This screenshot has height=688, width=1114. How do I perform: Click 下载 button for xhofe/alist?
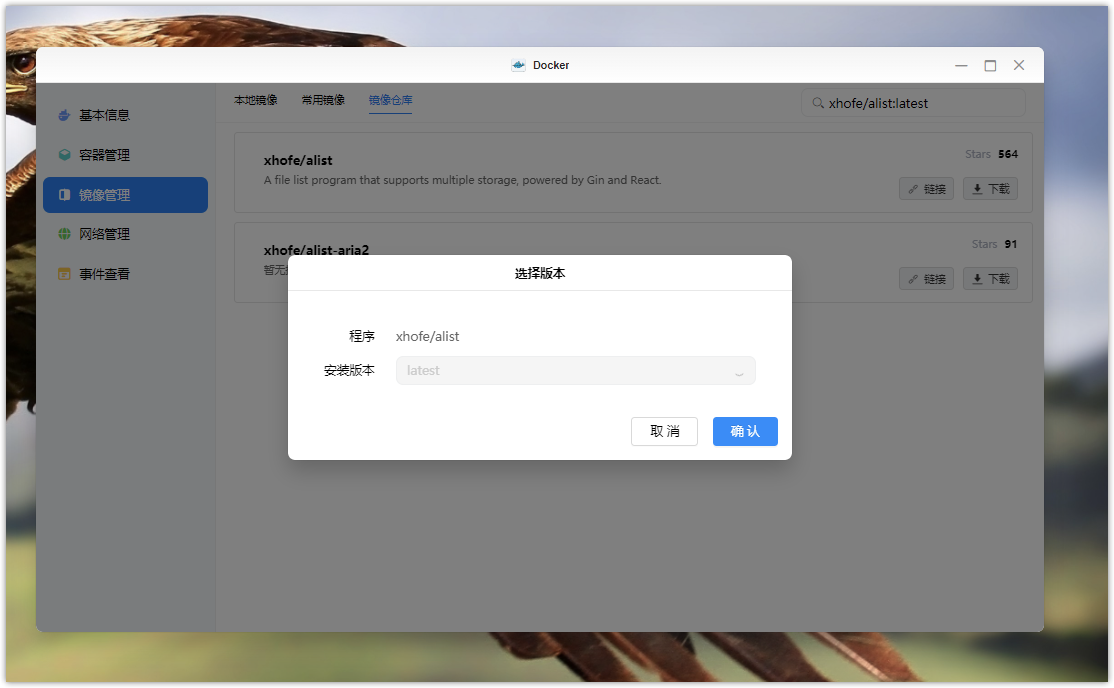(x=990, y=189)
